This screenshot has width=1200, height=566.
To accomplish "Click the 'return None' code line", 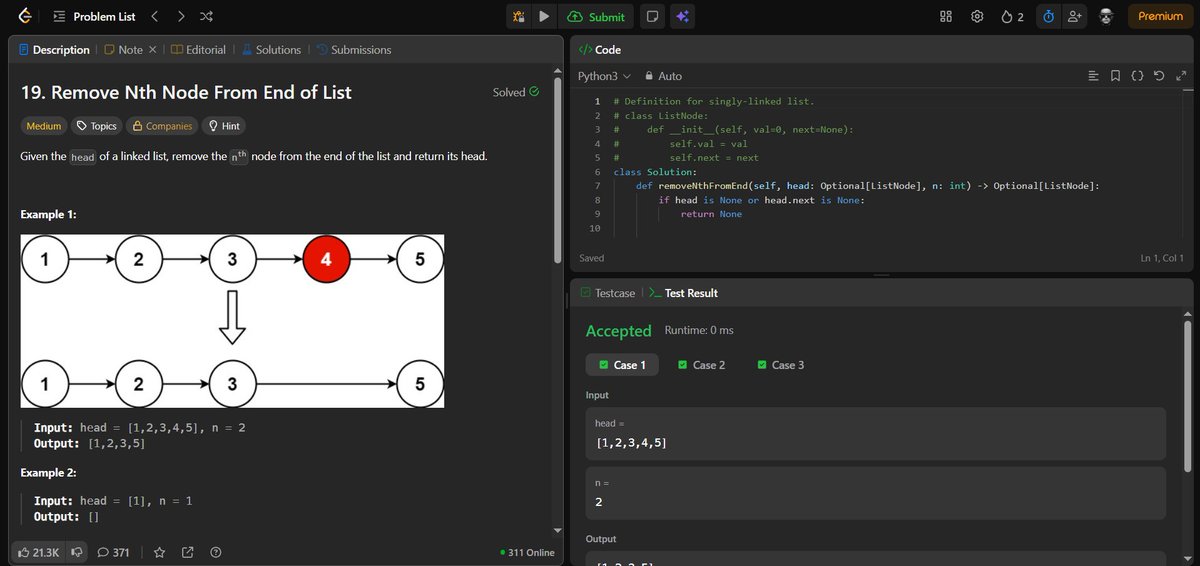I will tap(711, 214).
